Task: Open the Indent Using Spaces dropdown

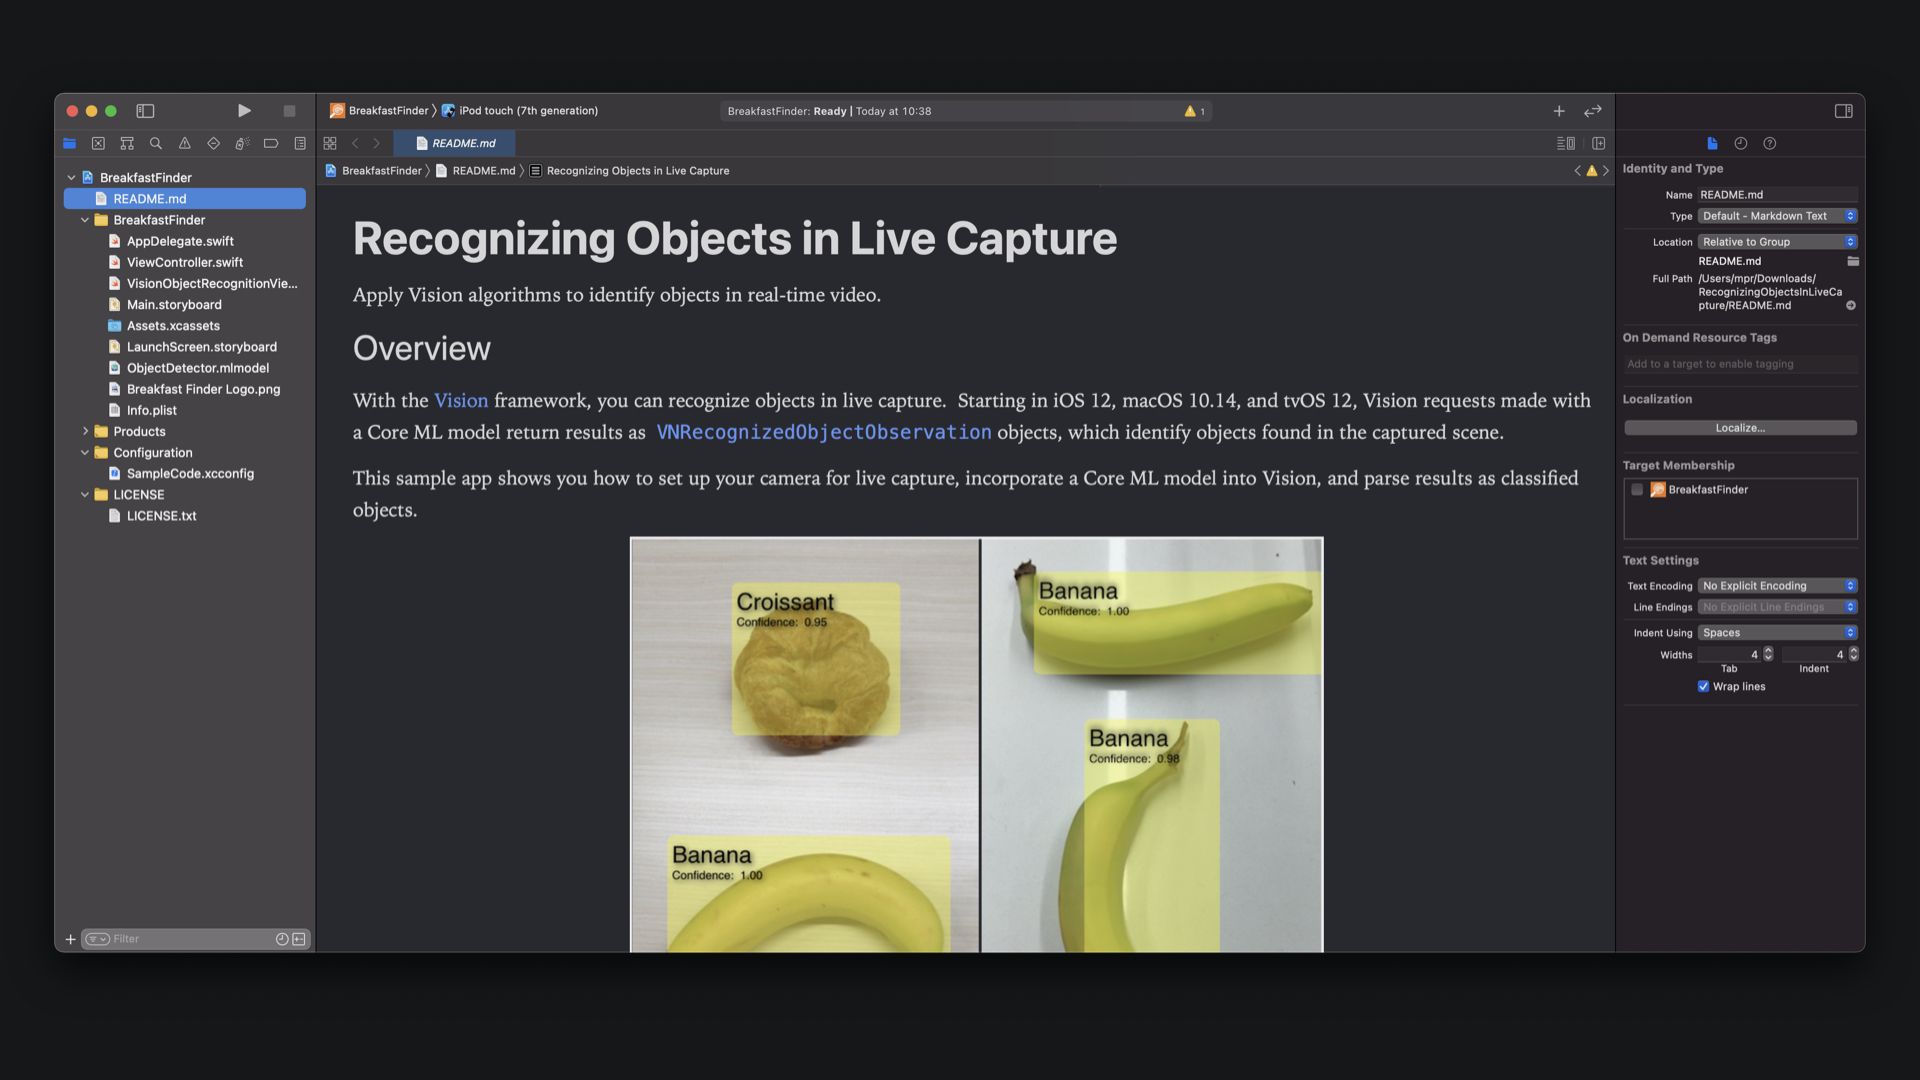Action: coord(1777,633)
